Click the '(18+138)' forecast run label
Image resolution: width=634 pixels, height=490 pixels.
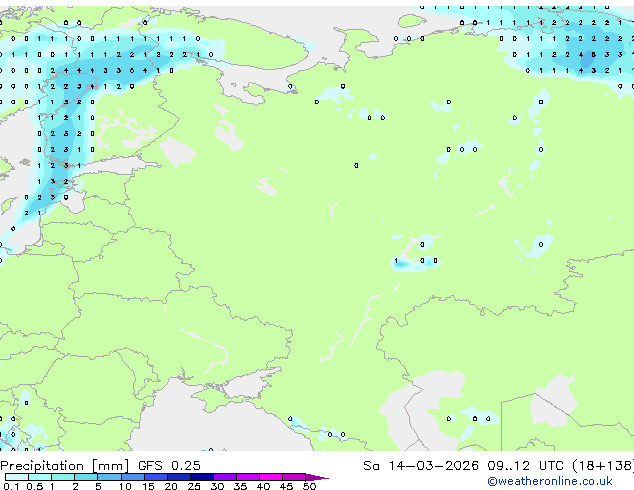[x=603, y=465]
